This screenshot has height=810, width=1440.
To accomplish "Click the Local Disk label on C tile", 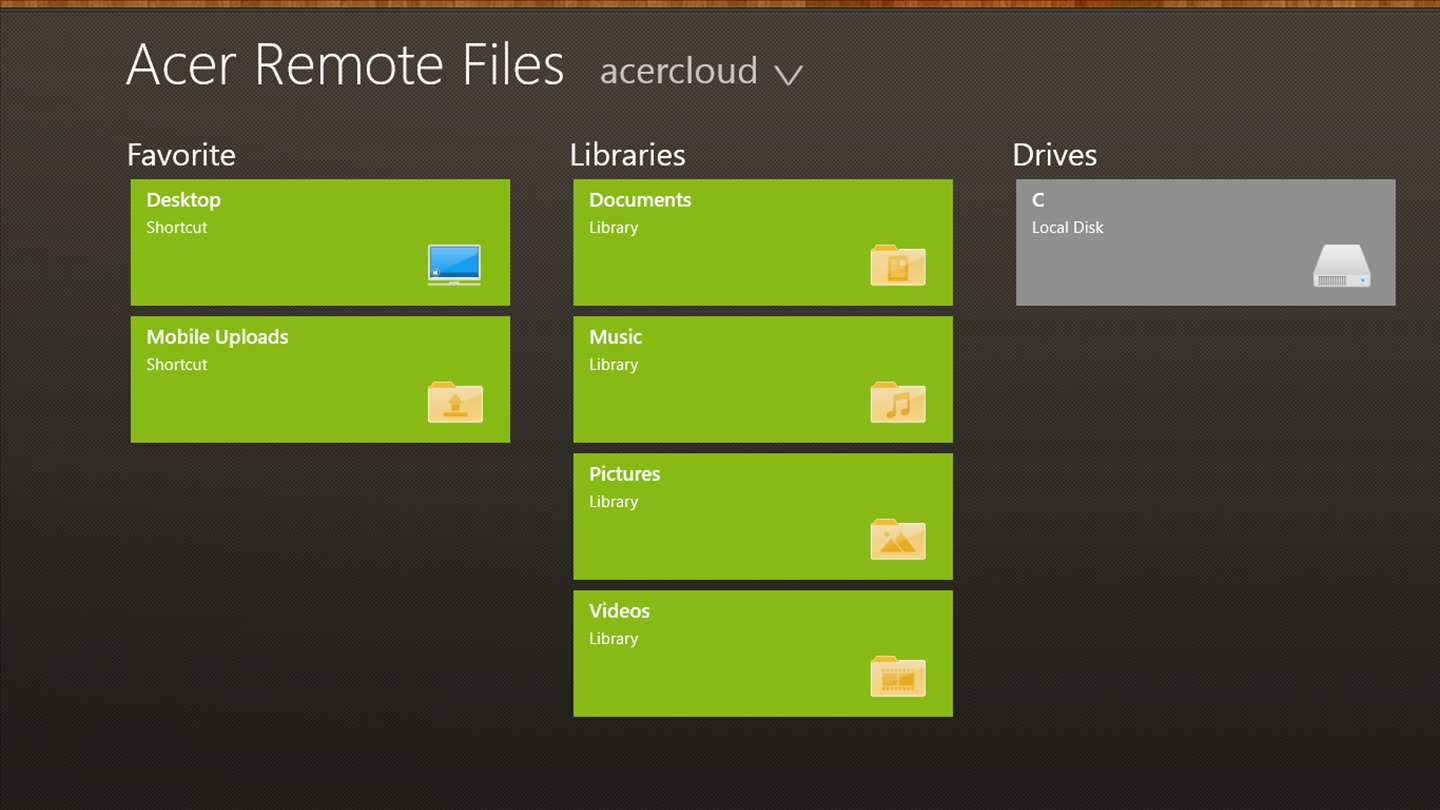I will [x=1067, y=227].
